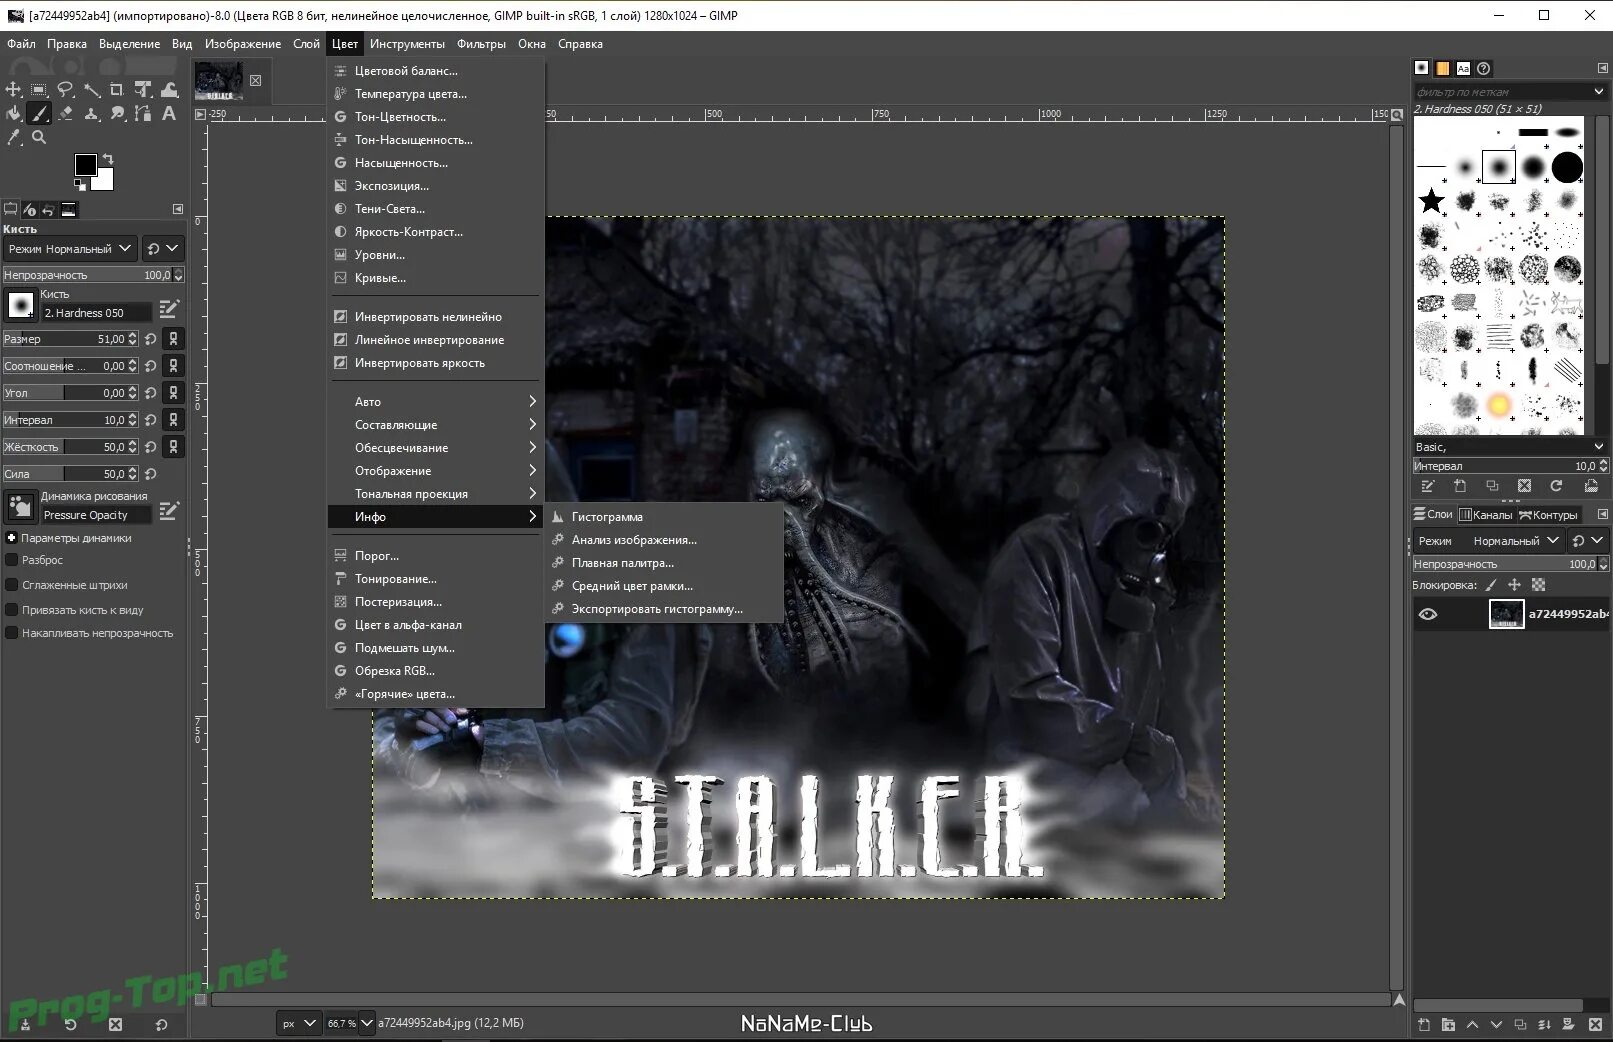Select the Color Picker eyedropper tool
The image size is (1613, 1042).
click(x=13, y=137)
